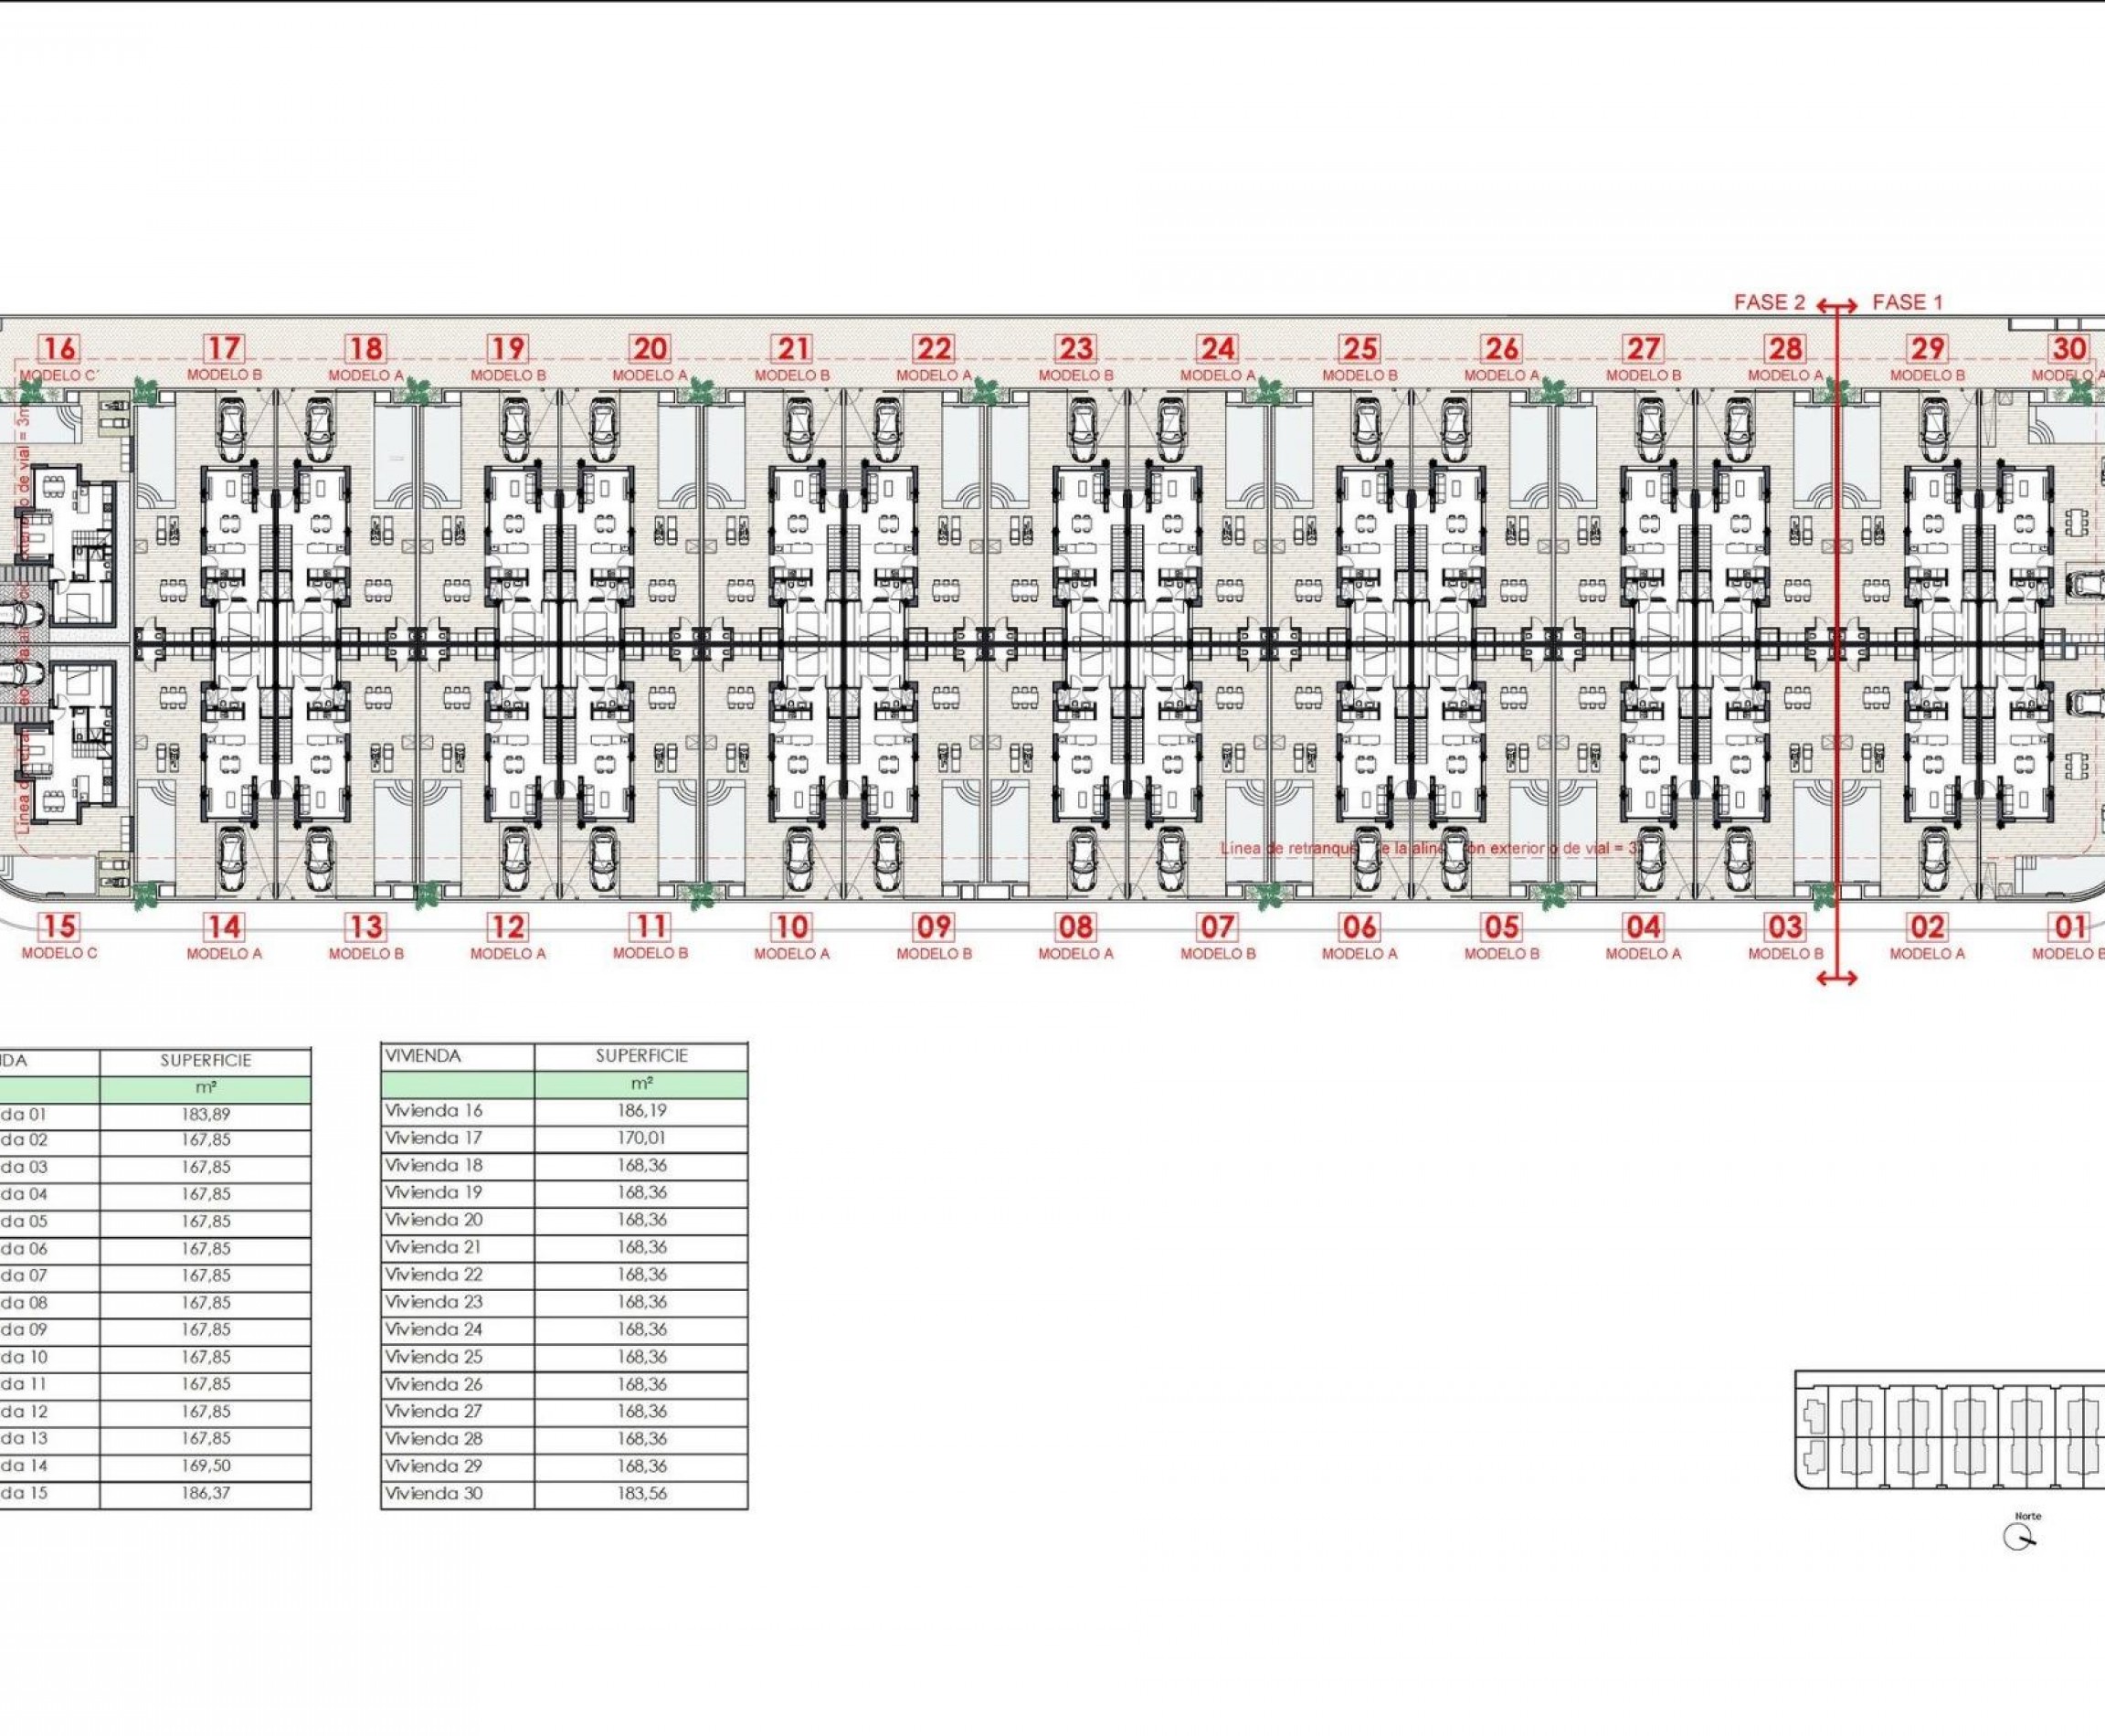Pick plot number 13
This screenshot has height=1736, width=2105.
365,926
